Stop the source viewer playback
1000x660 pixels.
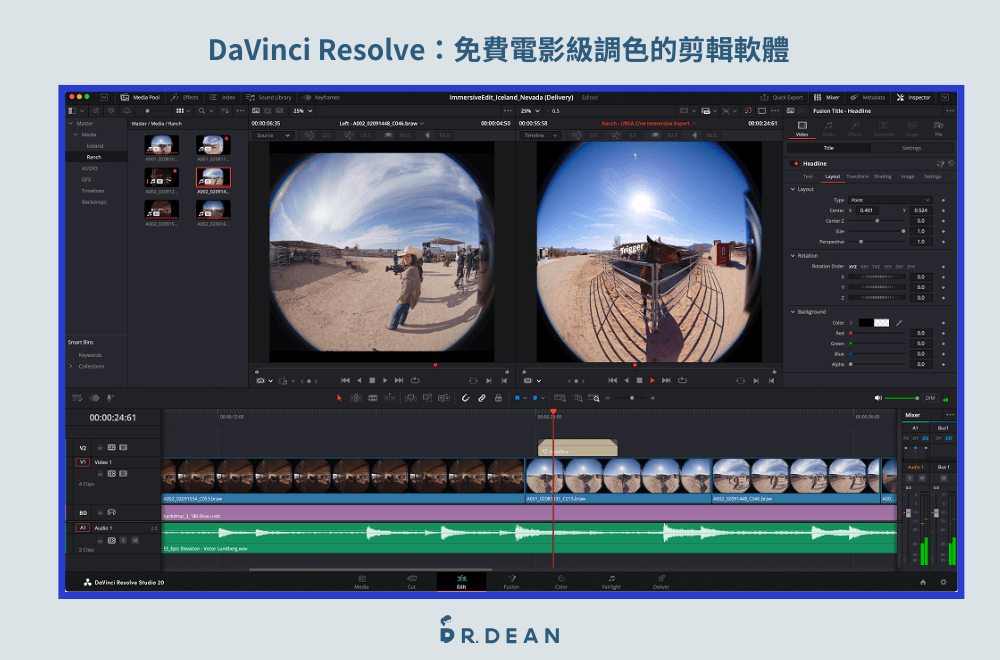tap(372, 381)
